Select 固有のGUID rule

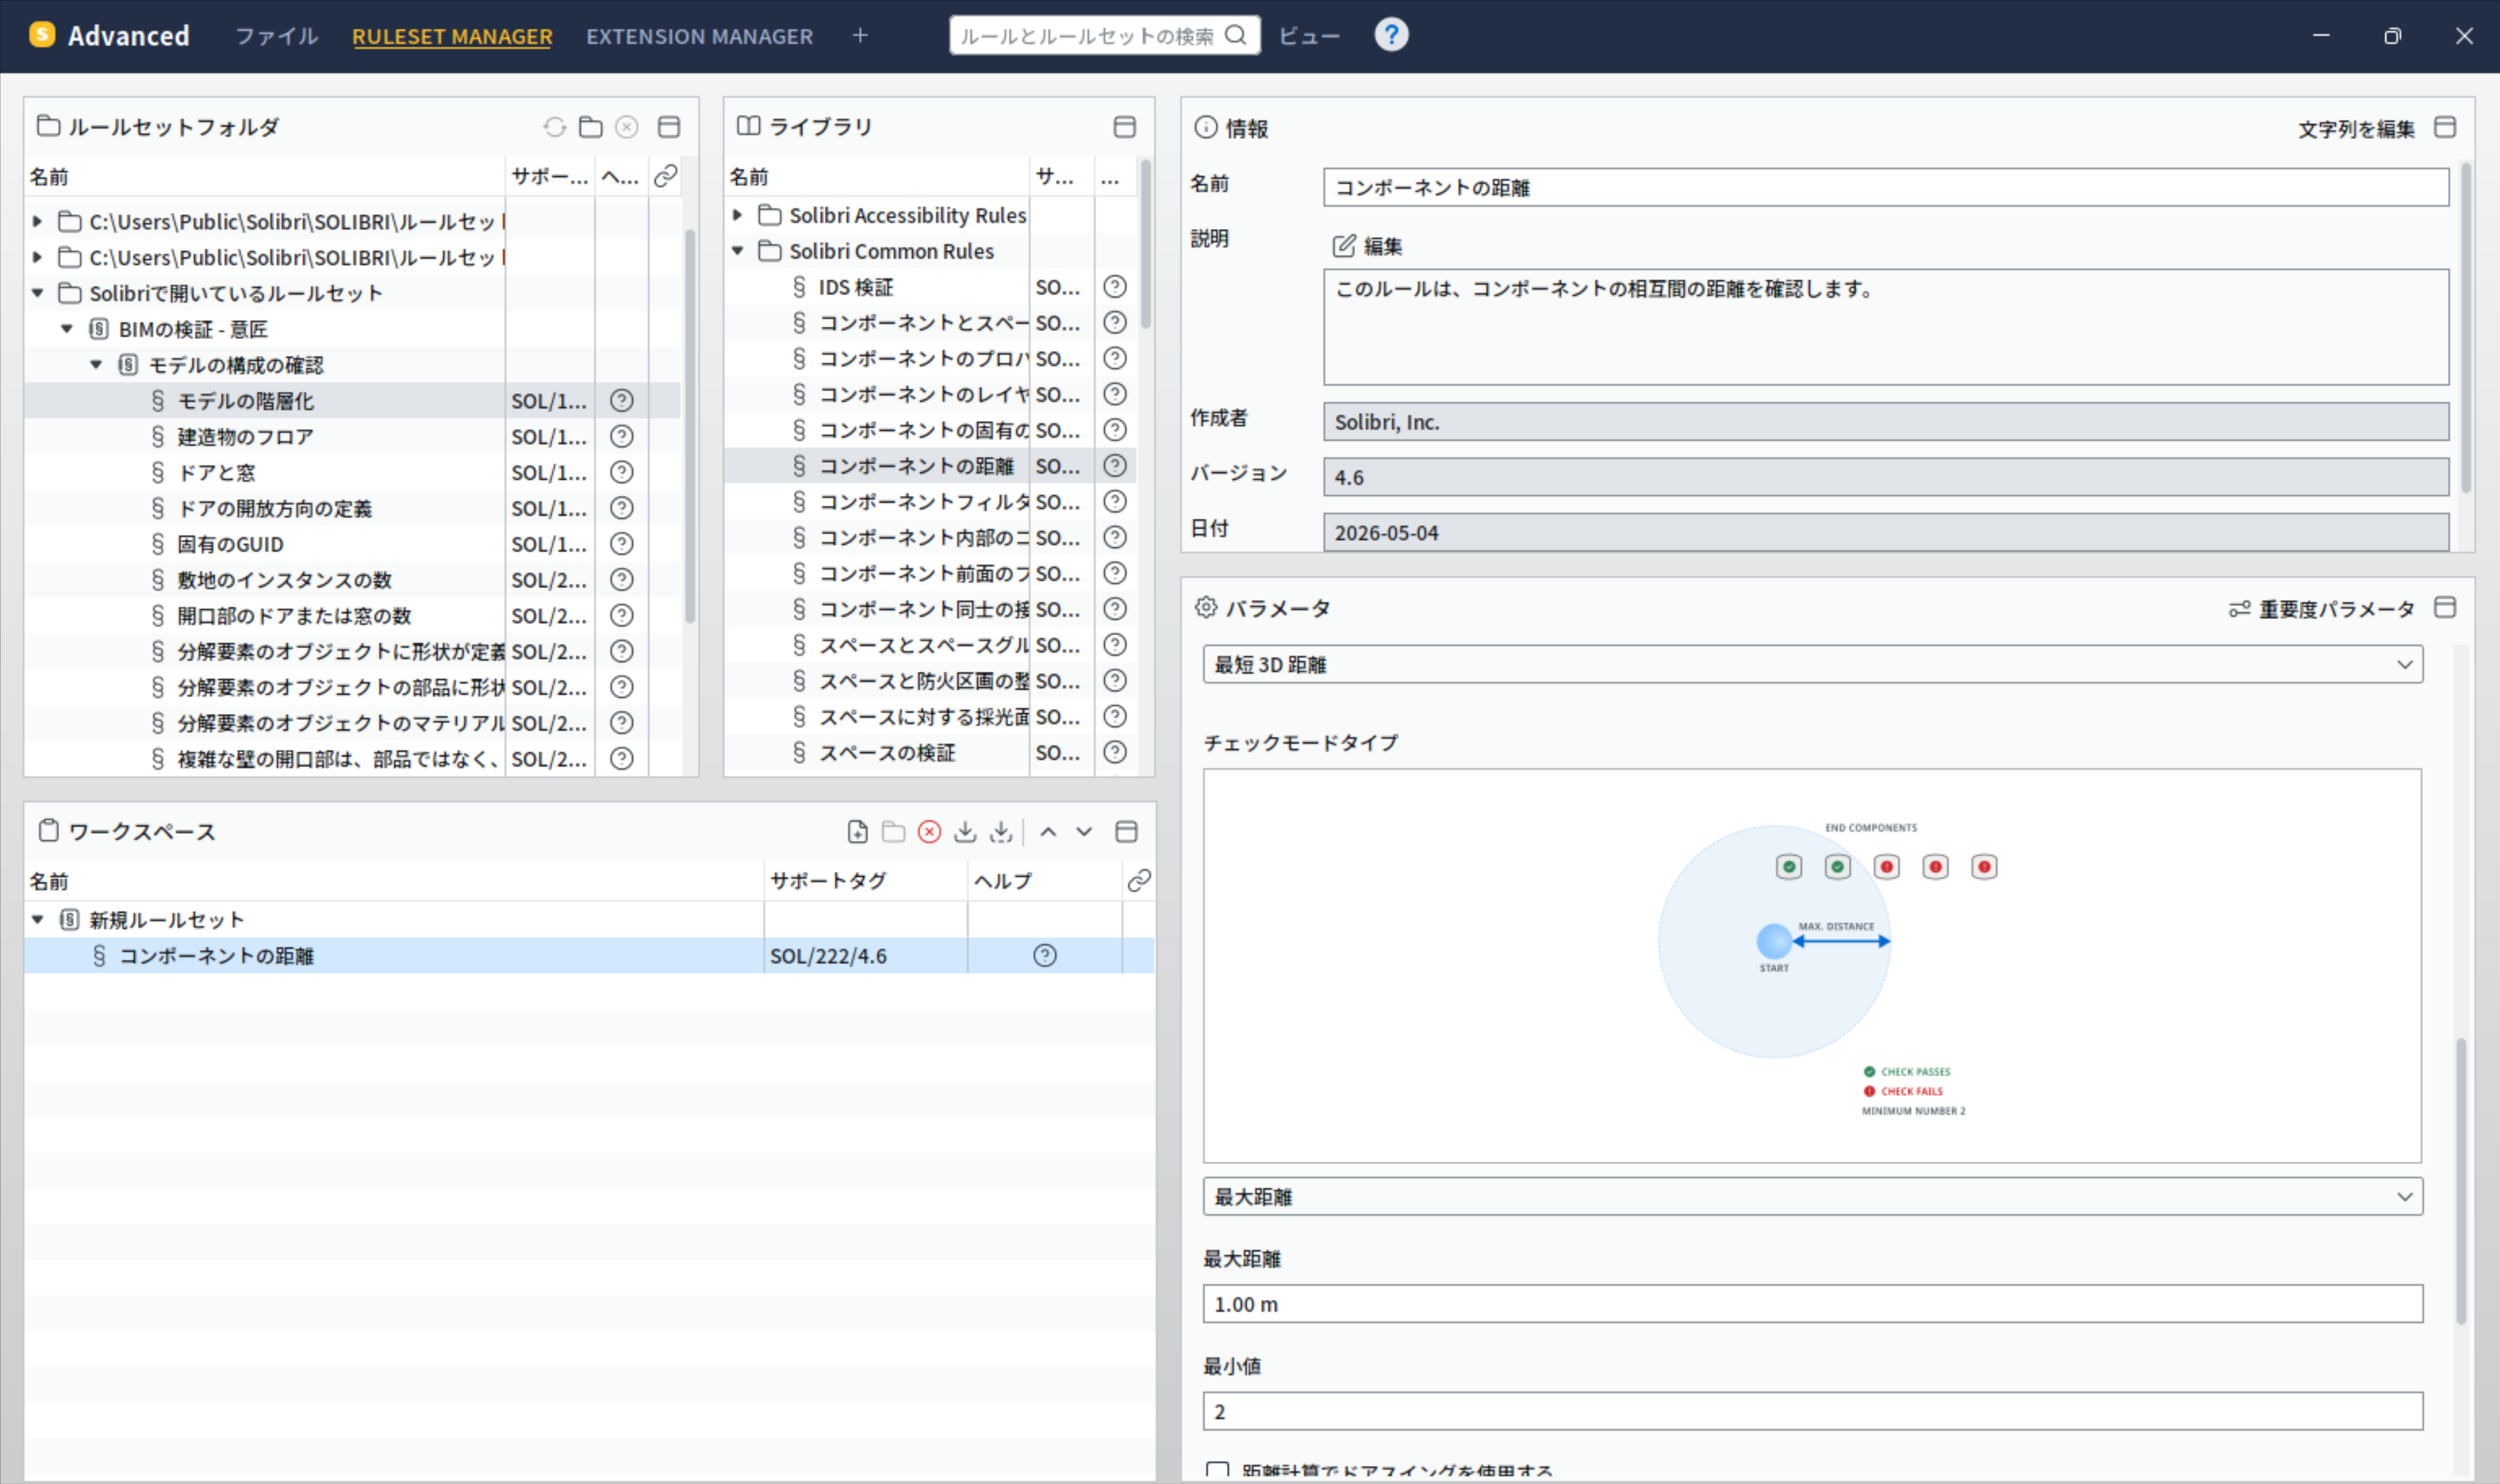[x=230, y=544]
